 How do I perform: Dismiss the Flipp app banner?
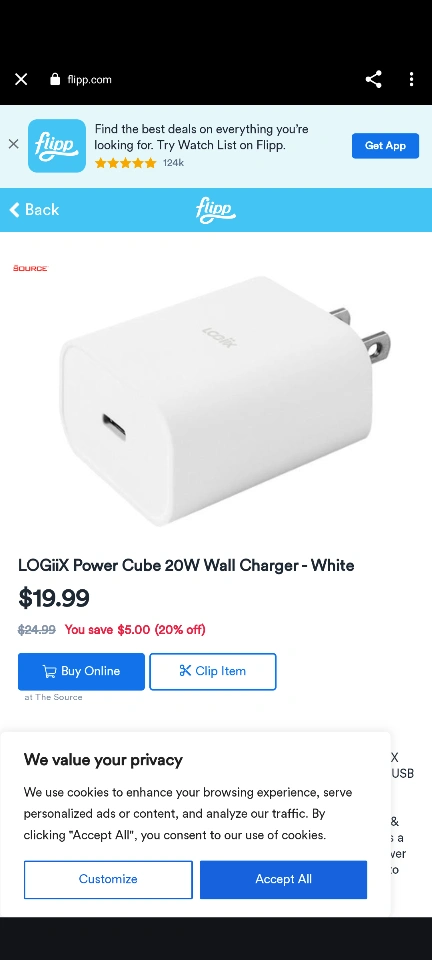[x=13, y=144]
